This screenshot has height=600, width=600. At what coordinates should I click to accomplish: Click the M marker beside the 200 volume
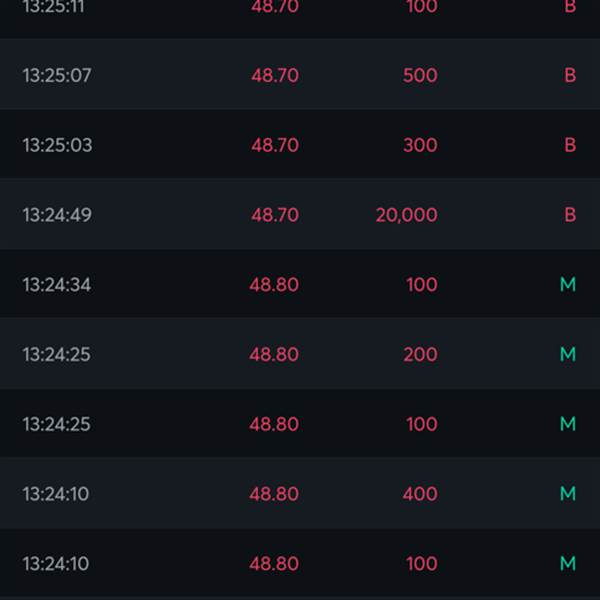(x=568, y=354)
